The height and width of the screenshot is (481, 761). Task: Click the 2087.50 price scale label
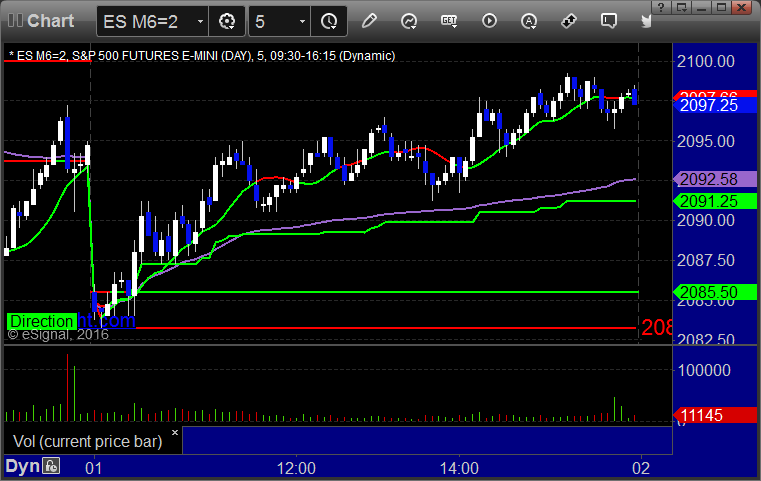click(x=706, y=260)
